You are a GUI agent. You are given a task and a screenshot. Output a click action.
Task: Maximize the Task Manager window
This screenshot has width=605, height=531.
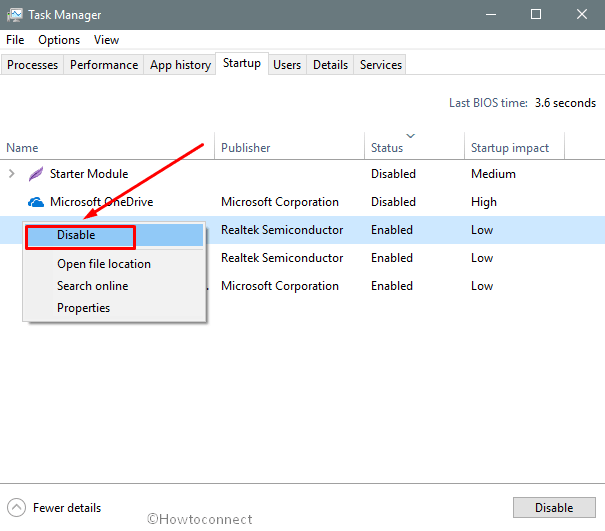pyautogui.click(x=536, y=15)
